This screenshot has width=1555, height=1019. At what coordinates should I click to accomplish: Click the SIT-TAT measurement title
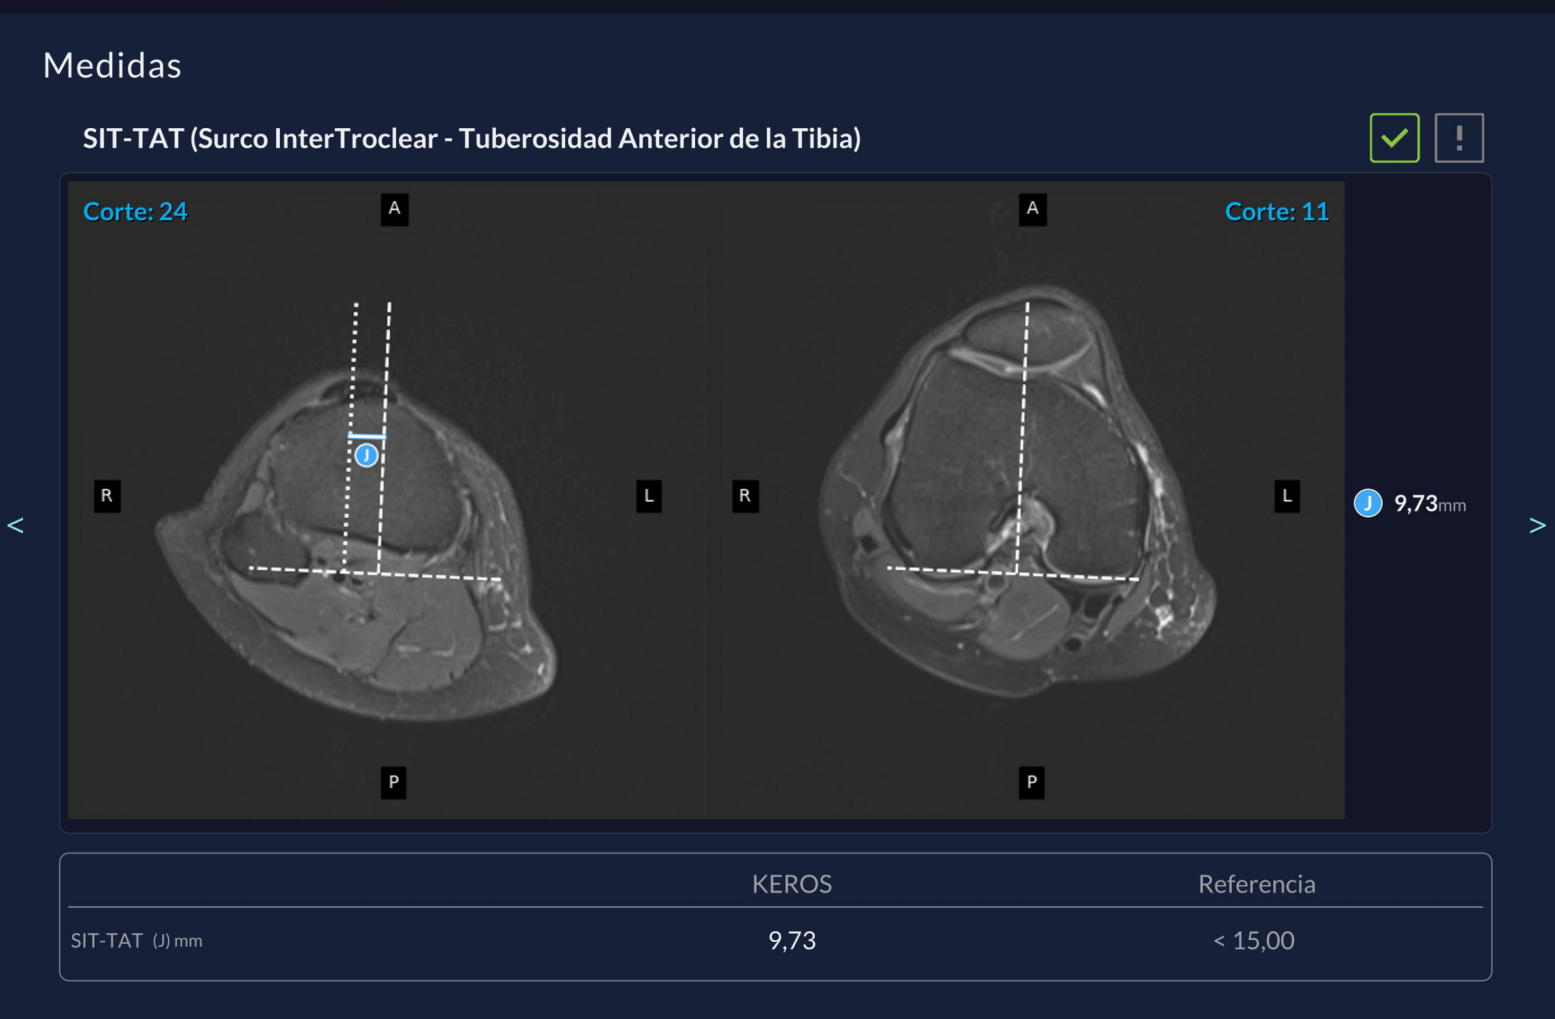point(471,139)
